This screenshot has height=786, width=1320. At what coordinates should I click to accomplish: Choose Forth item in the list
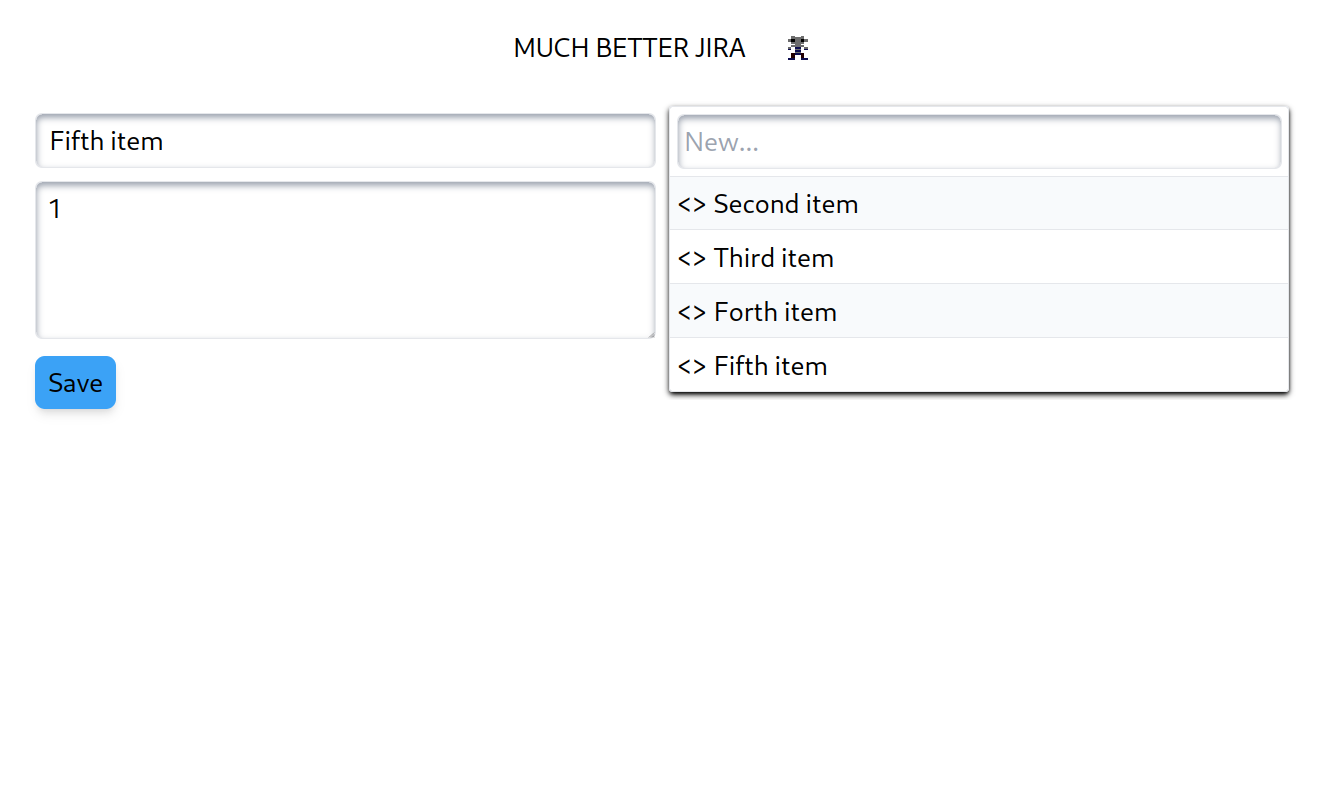click(978, 312)
